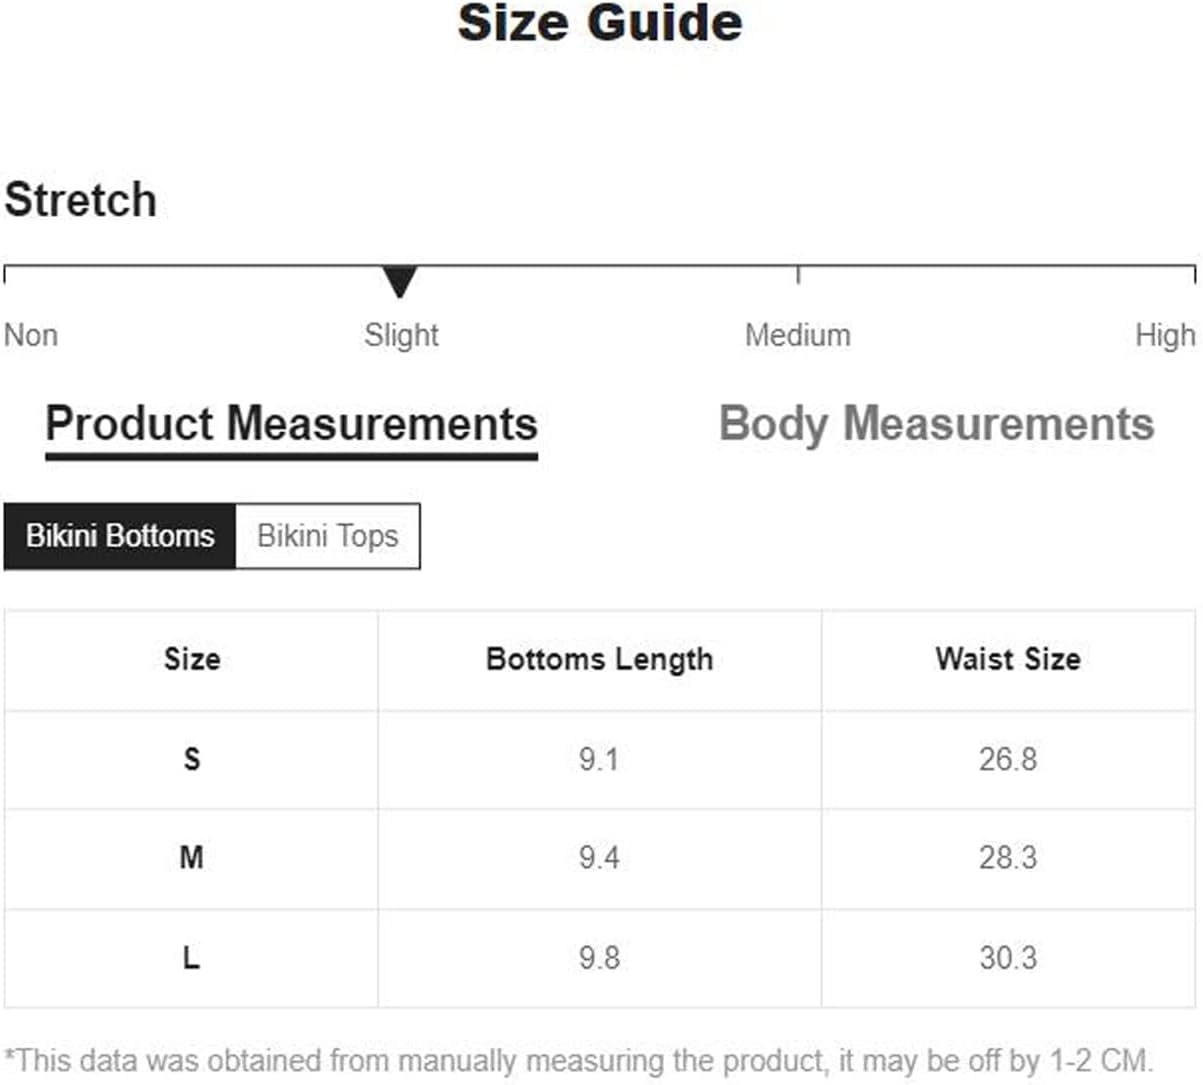This screenshot has height=1085, width=1203.
Task: Click the 30.3 waist size value
Action: point(1008,958)
